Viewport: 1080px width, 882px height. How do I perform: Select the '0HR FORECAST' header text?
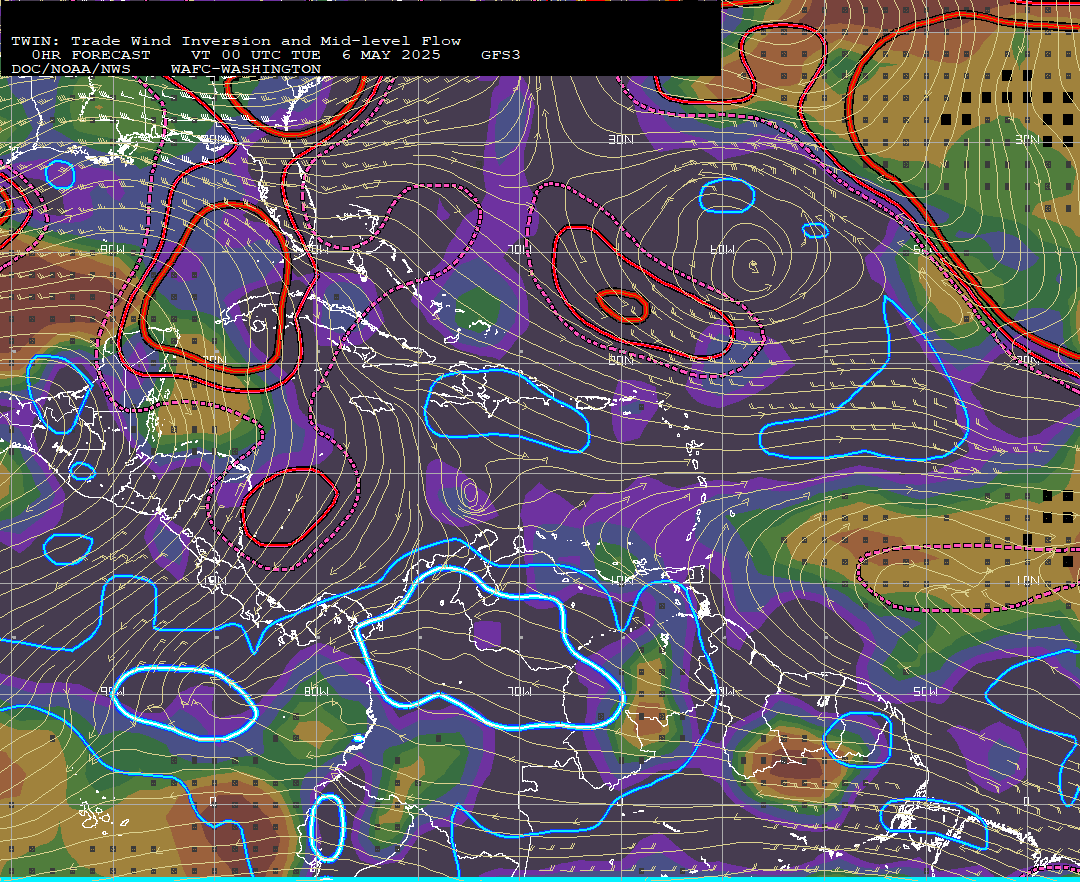pos(91,55)
